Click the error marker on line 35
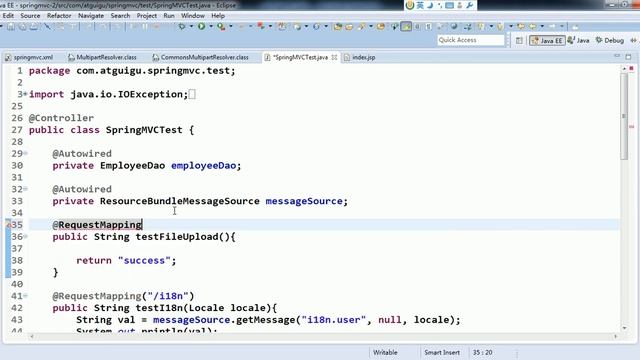 [x=8, y=225]
